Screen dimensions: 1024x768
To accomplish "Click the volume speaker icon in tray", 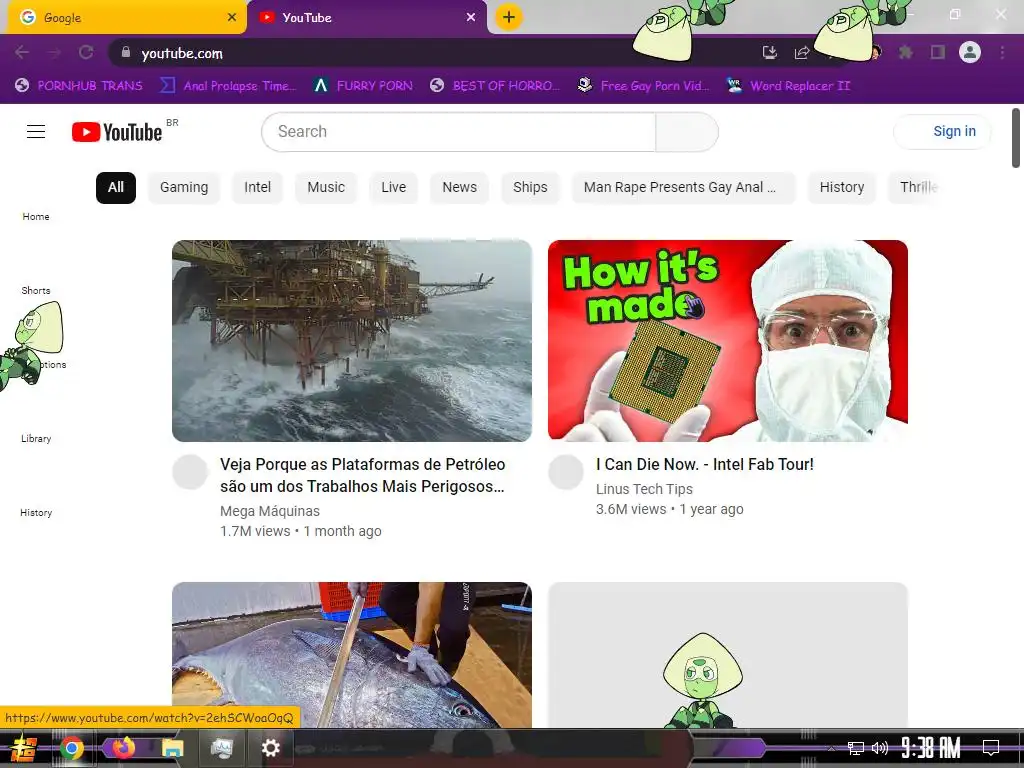I will pyautogui.click(x=880, y=748).
